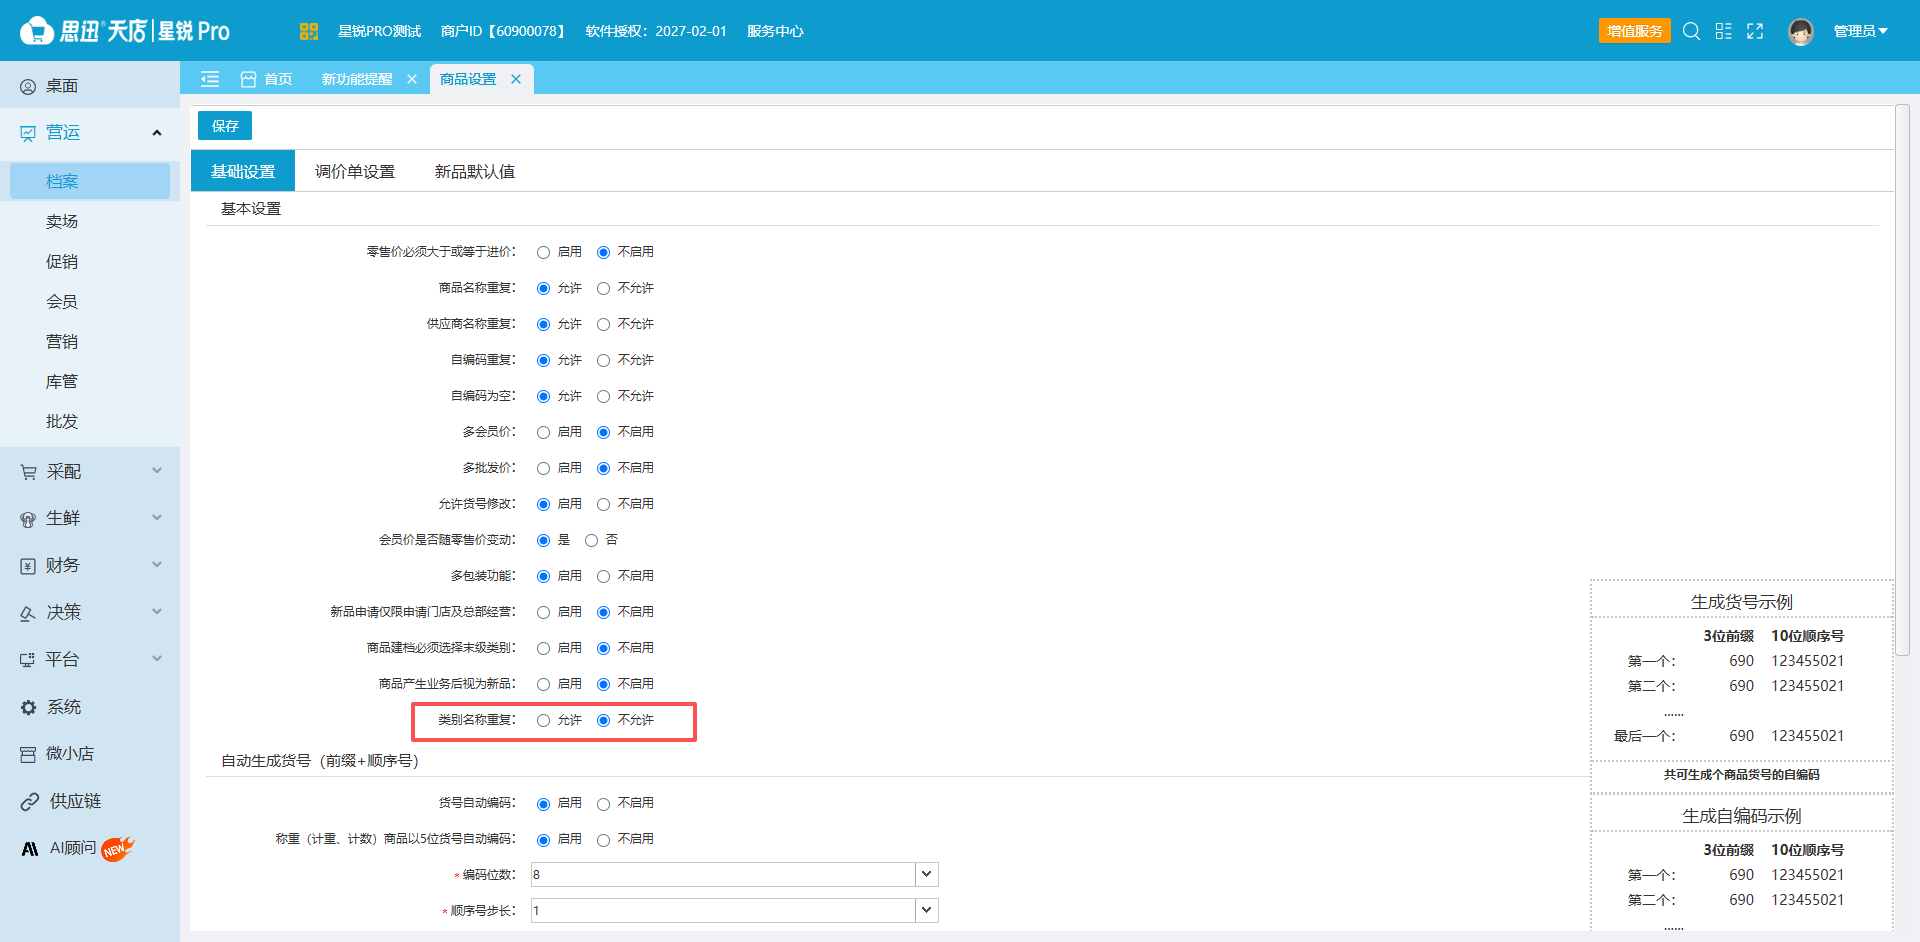This screenshot has width=1920, height=942.
Task: Collapse sidebar with the menu fold icon
Action: pos(210,79)
